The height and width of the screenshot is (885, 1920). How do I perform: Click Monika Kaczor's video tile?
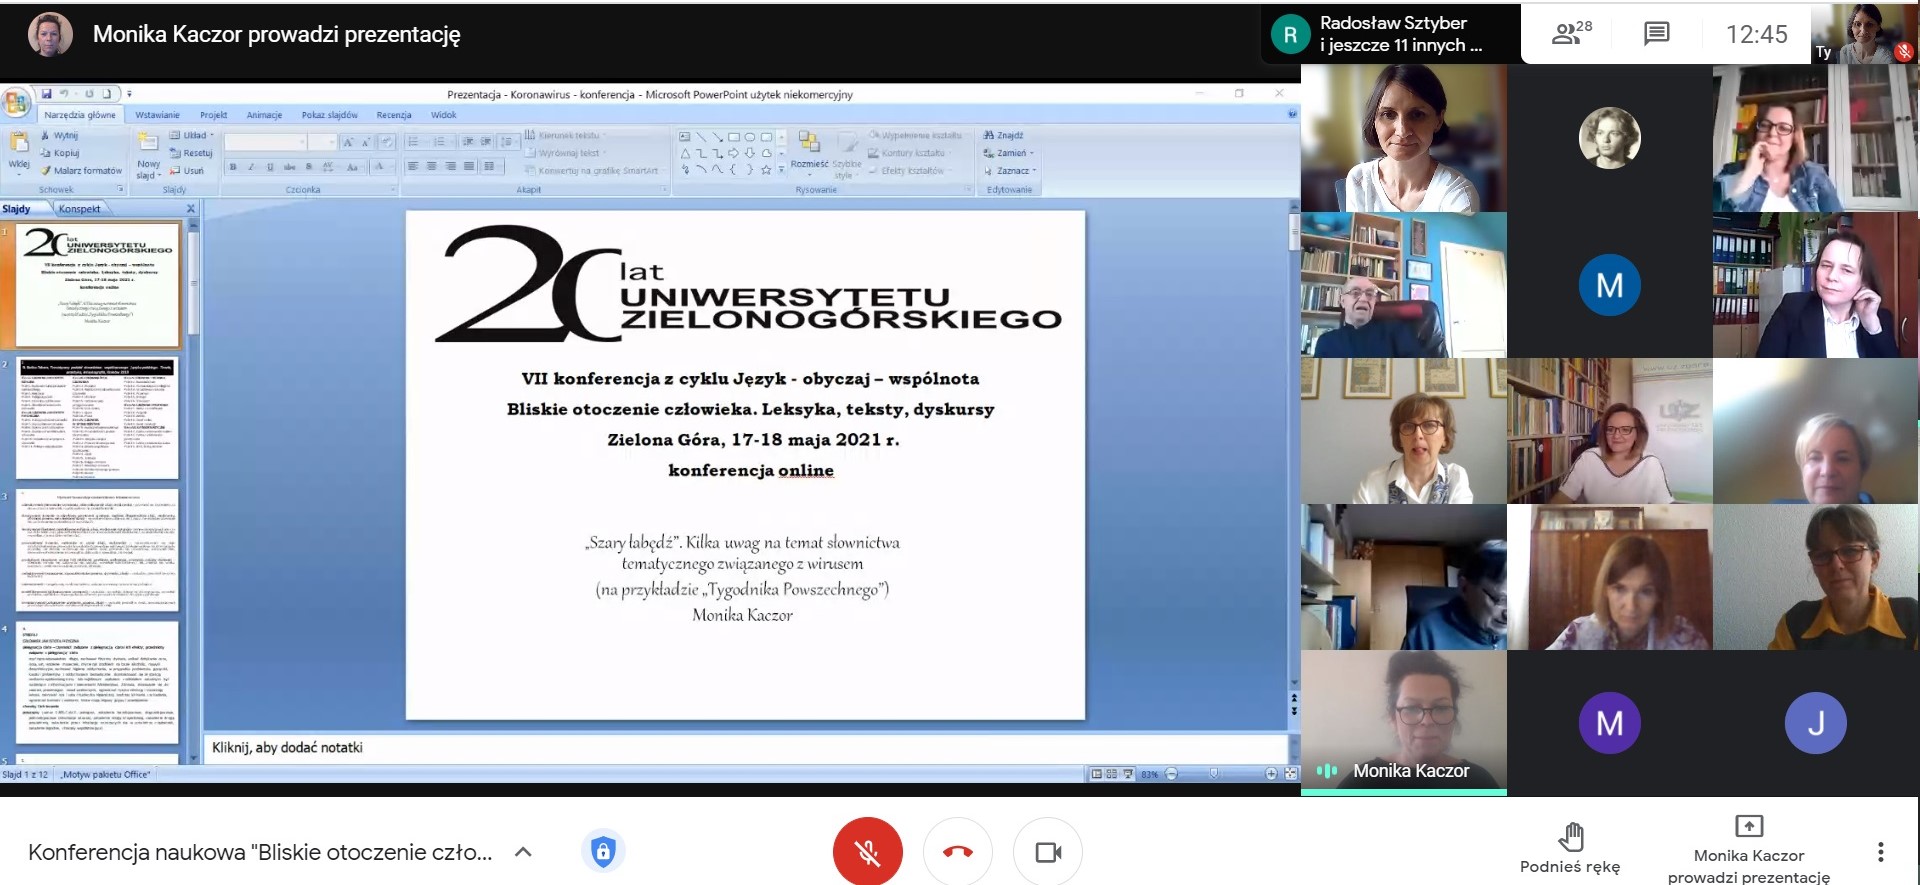(1404, 722)
